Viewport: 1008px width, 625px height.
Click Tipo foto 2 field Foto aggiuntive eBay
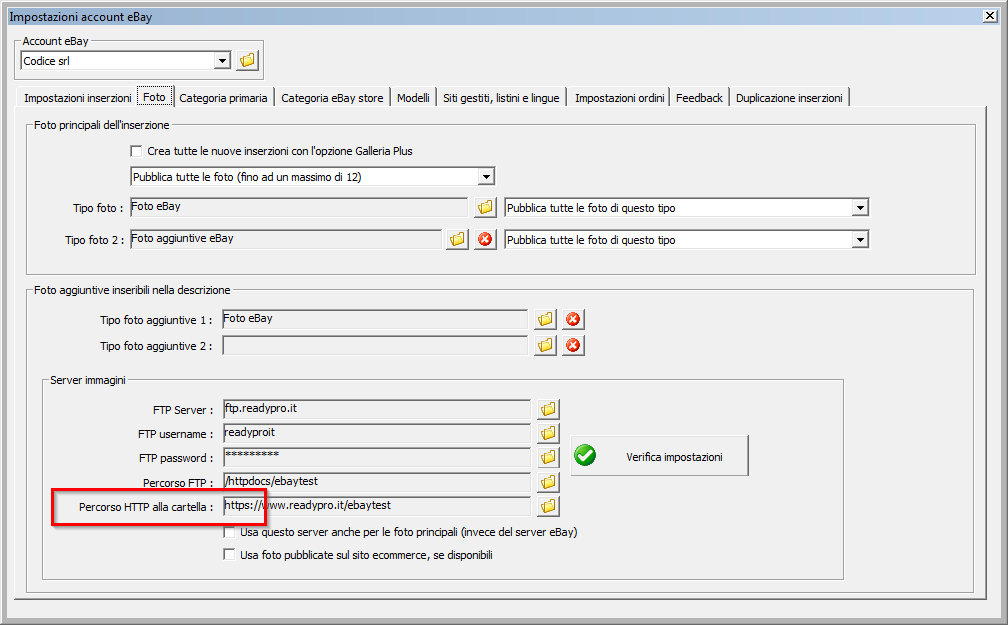pos(286,239)
